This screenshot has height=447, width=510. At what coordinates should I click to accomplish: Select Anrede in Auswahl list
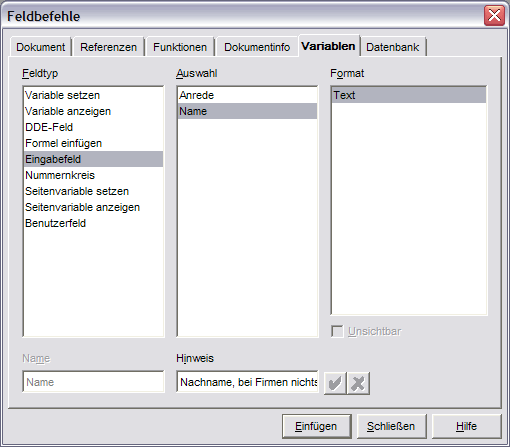tap(247, 95)
